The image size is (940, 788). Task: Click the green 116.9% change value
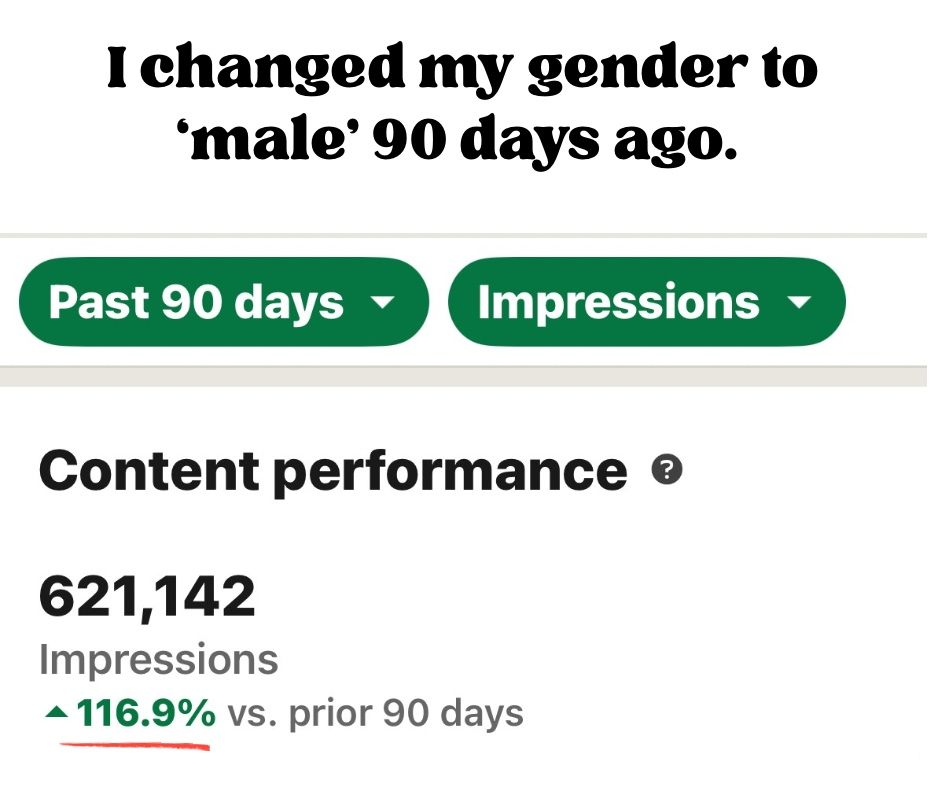146,713
